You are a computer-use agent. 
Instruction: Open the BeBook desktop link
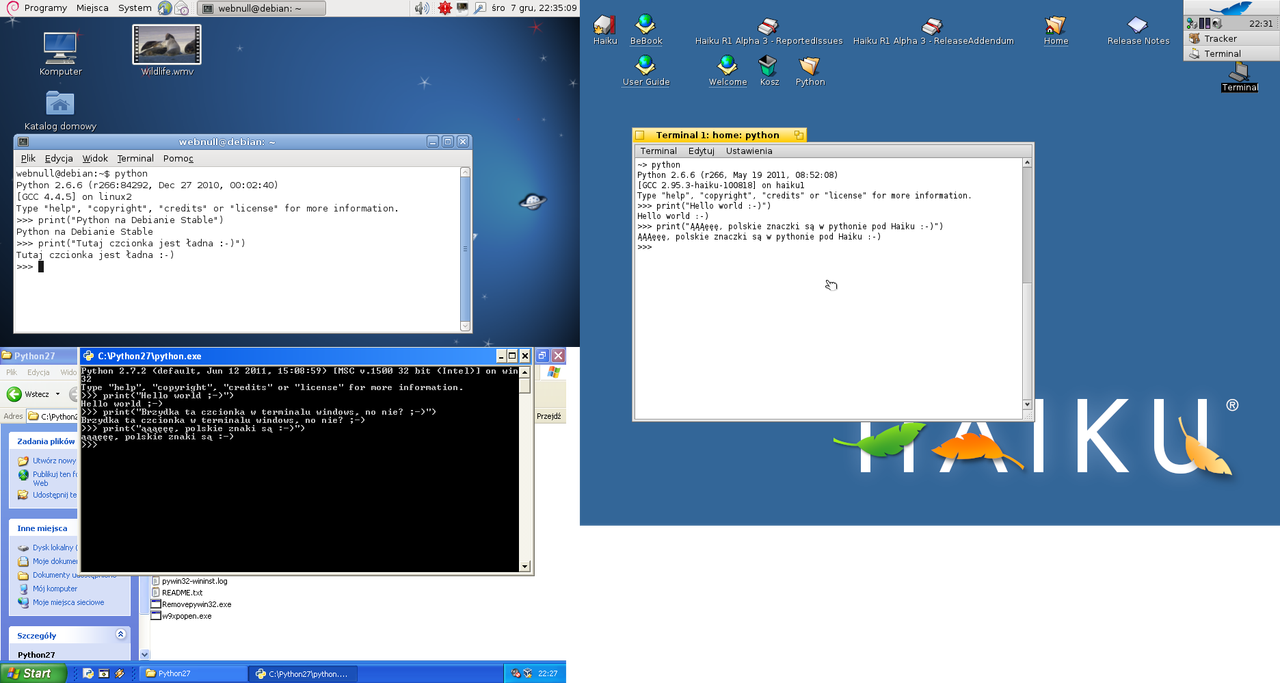(646, 30)
